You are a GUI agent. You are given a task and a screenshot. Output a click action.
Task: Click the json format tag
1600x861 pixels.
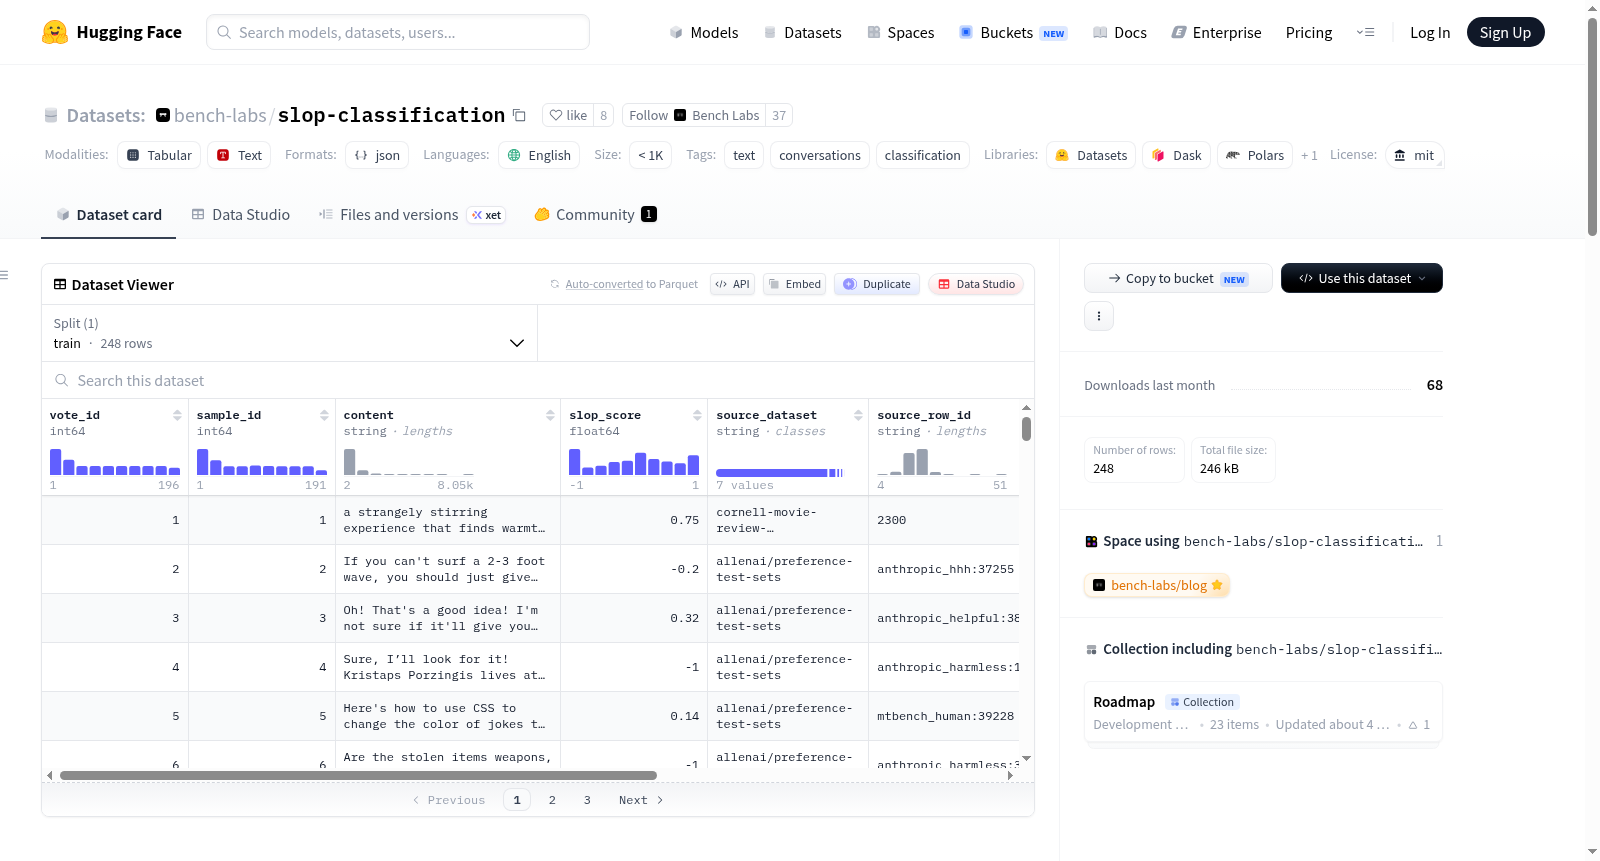click(x=377, y=155)
